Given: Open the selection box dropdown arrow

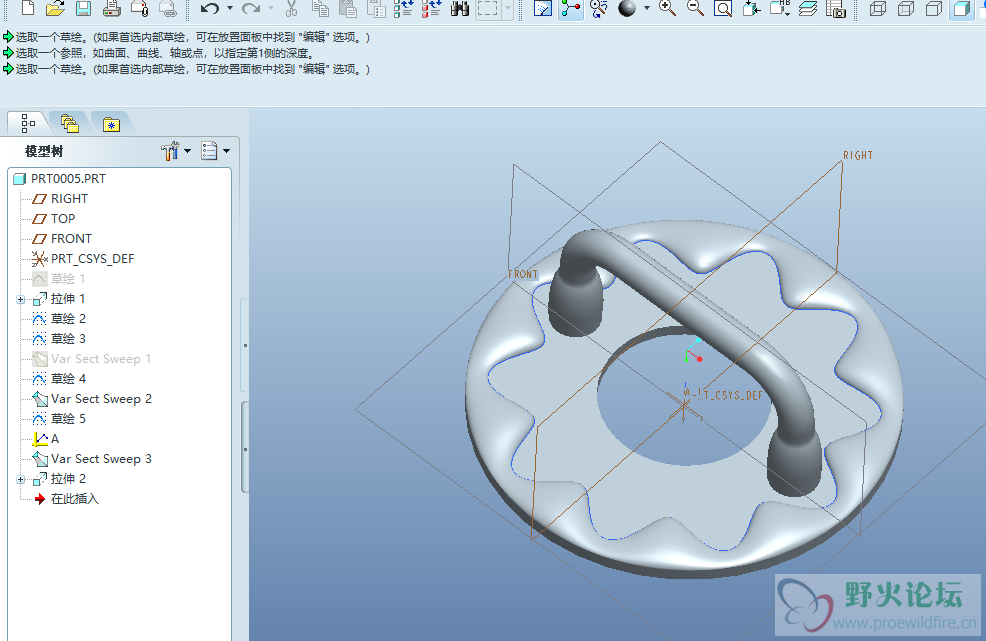Looking at the screenshot, I should tap(507, 8).
